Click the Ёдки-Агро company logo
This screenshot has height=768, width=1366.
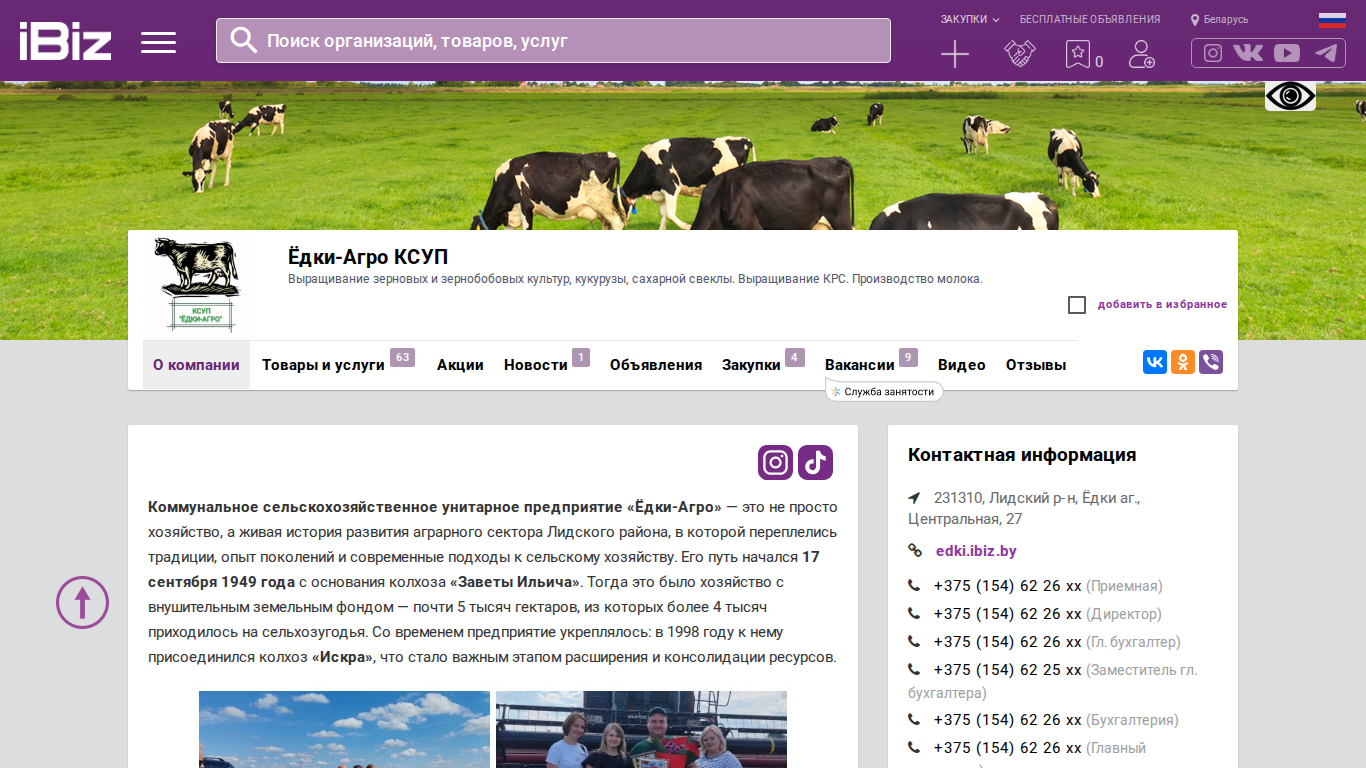196,285
